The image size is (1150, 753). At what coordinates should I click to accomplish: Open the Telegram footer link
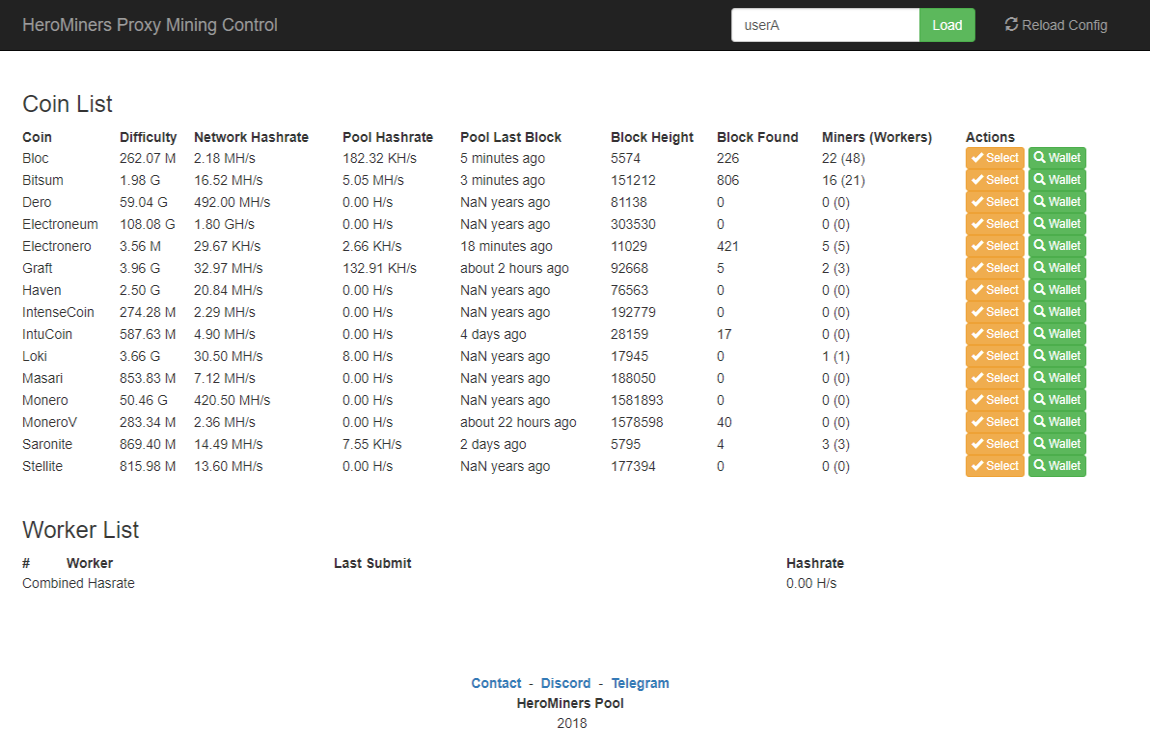(x=640, y=683)
